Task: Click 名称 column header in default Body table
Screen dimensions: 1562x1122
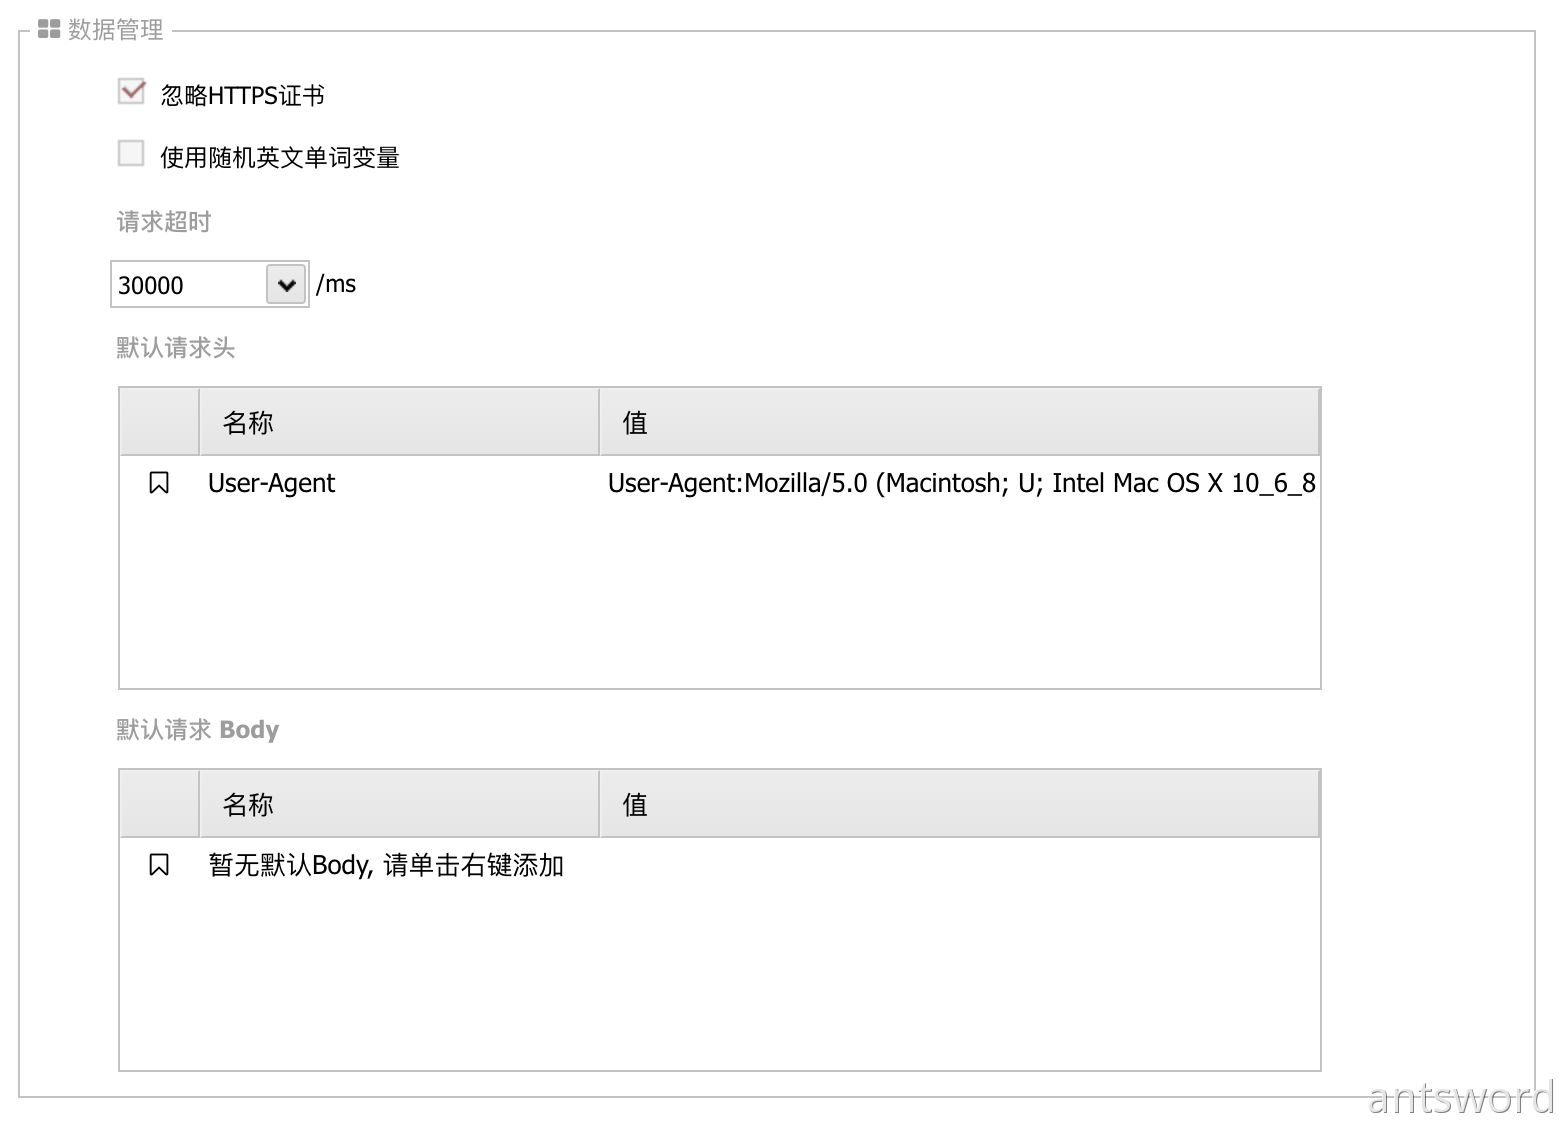Action: coord(248,805)
